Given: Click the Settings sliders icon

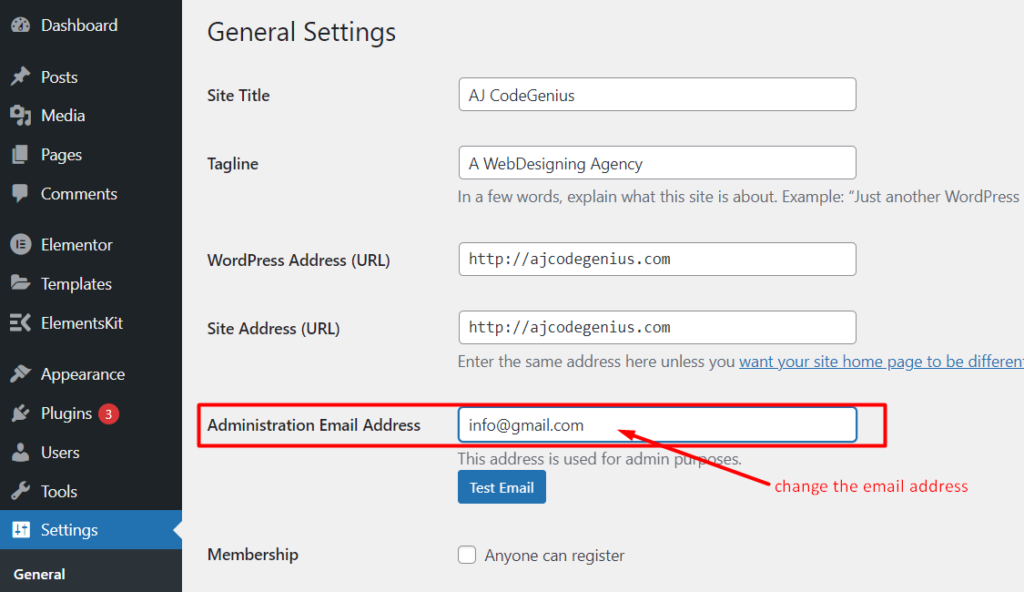Looking at the screenshot, I should [20, 530].
